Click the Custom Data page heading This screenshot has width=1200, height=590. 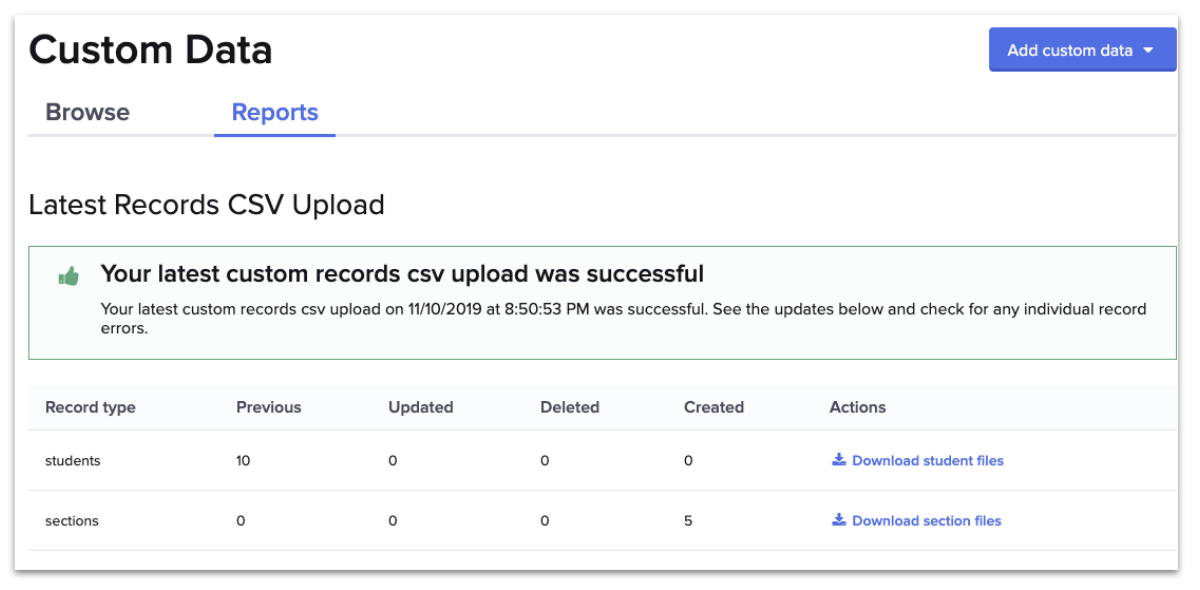point(150,49)
